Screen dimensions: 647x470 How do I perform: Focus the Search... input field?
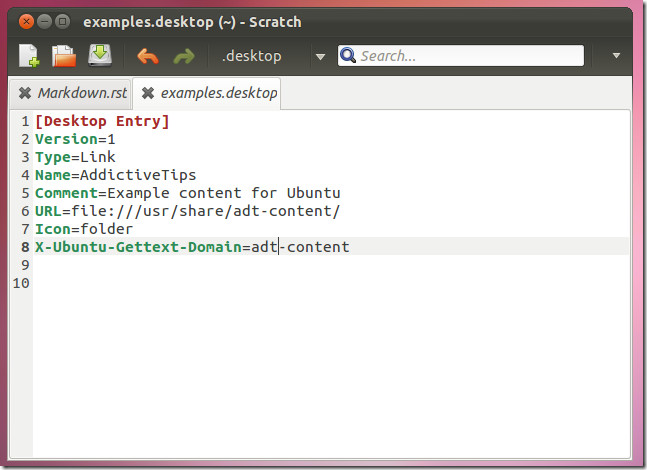pyautogui.click(x=461, y=56)
